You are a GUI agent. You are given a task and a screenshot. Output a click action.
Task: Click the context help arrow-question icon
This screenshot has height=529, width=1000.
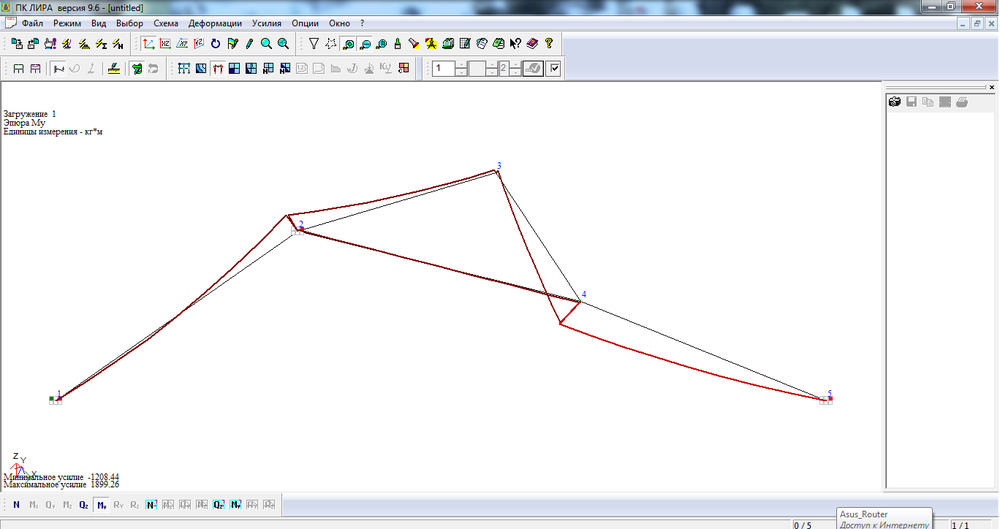point(515,43)
